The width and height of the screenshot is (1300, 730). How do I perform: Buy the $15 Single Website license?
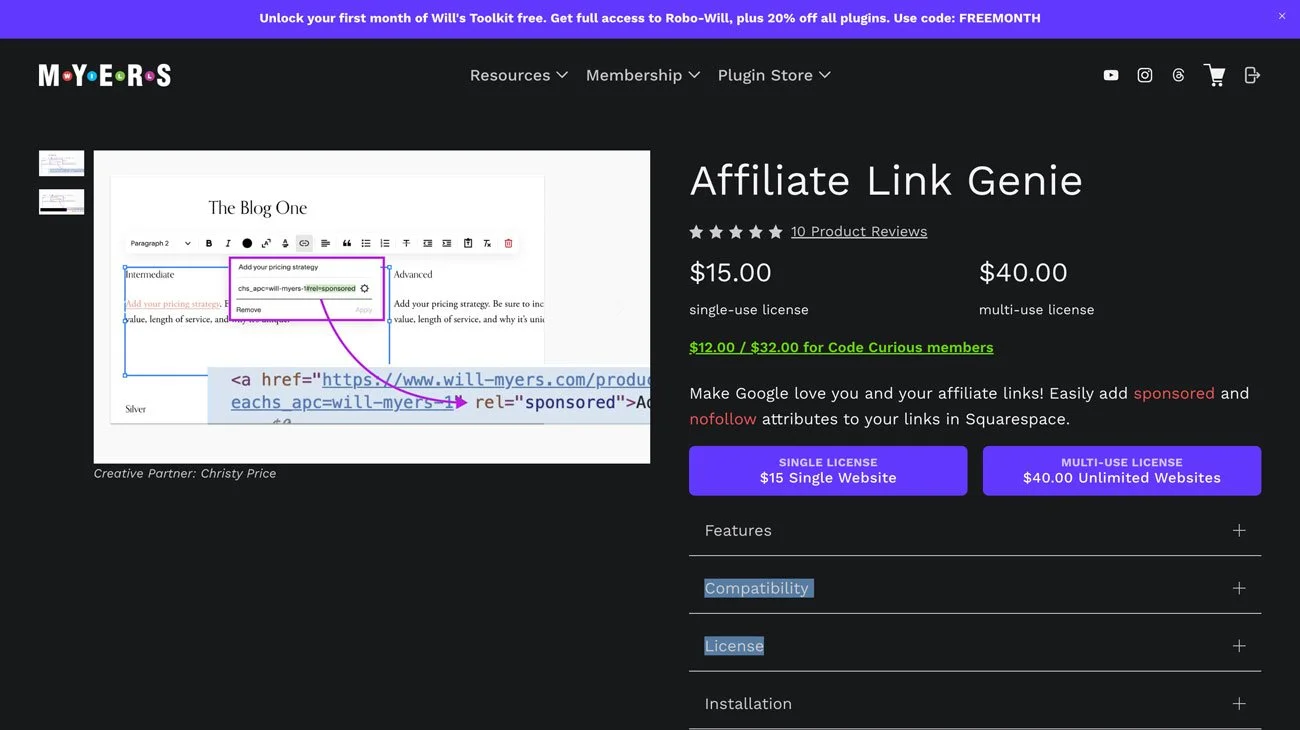(828, 470)
